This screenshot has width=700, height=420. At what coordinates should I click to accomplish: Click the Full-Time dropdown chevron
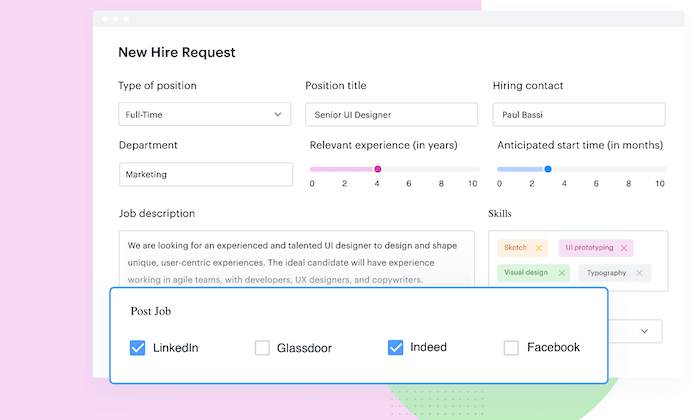point(278,114)
